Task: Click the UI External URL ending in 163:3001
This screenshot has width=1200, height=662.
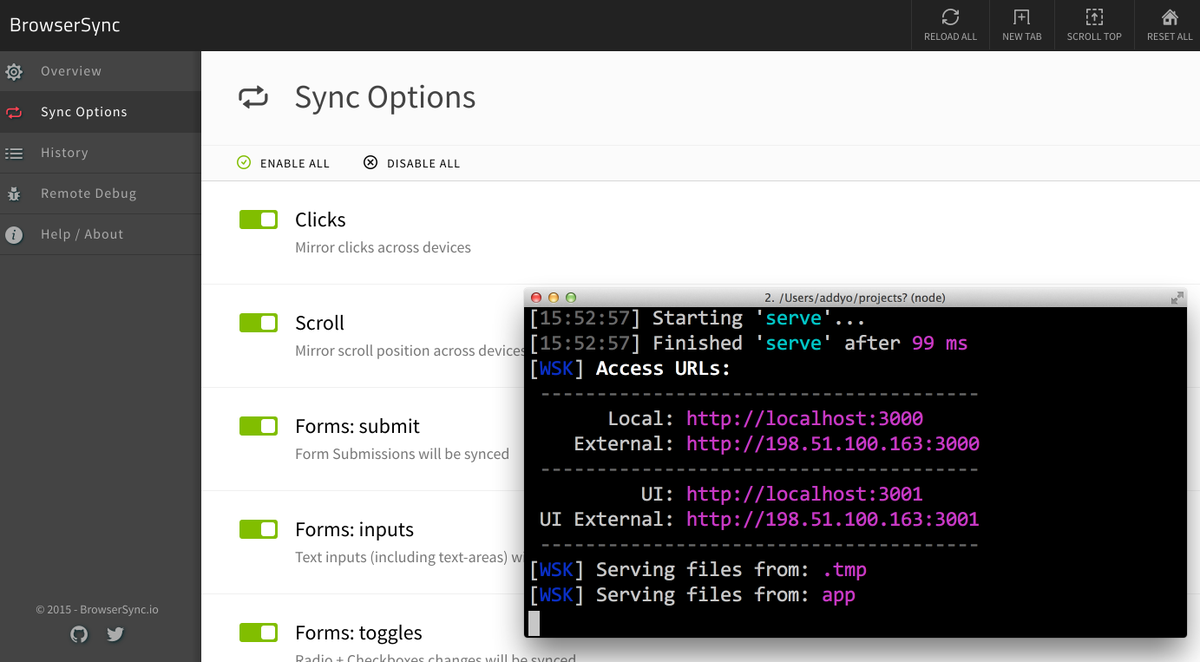Action: click(832, 519)
